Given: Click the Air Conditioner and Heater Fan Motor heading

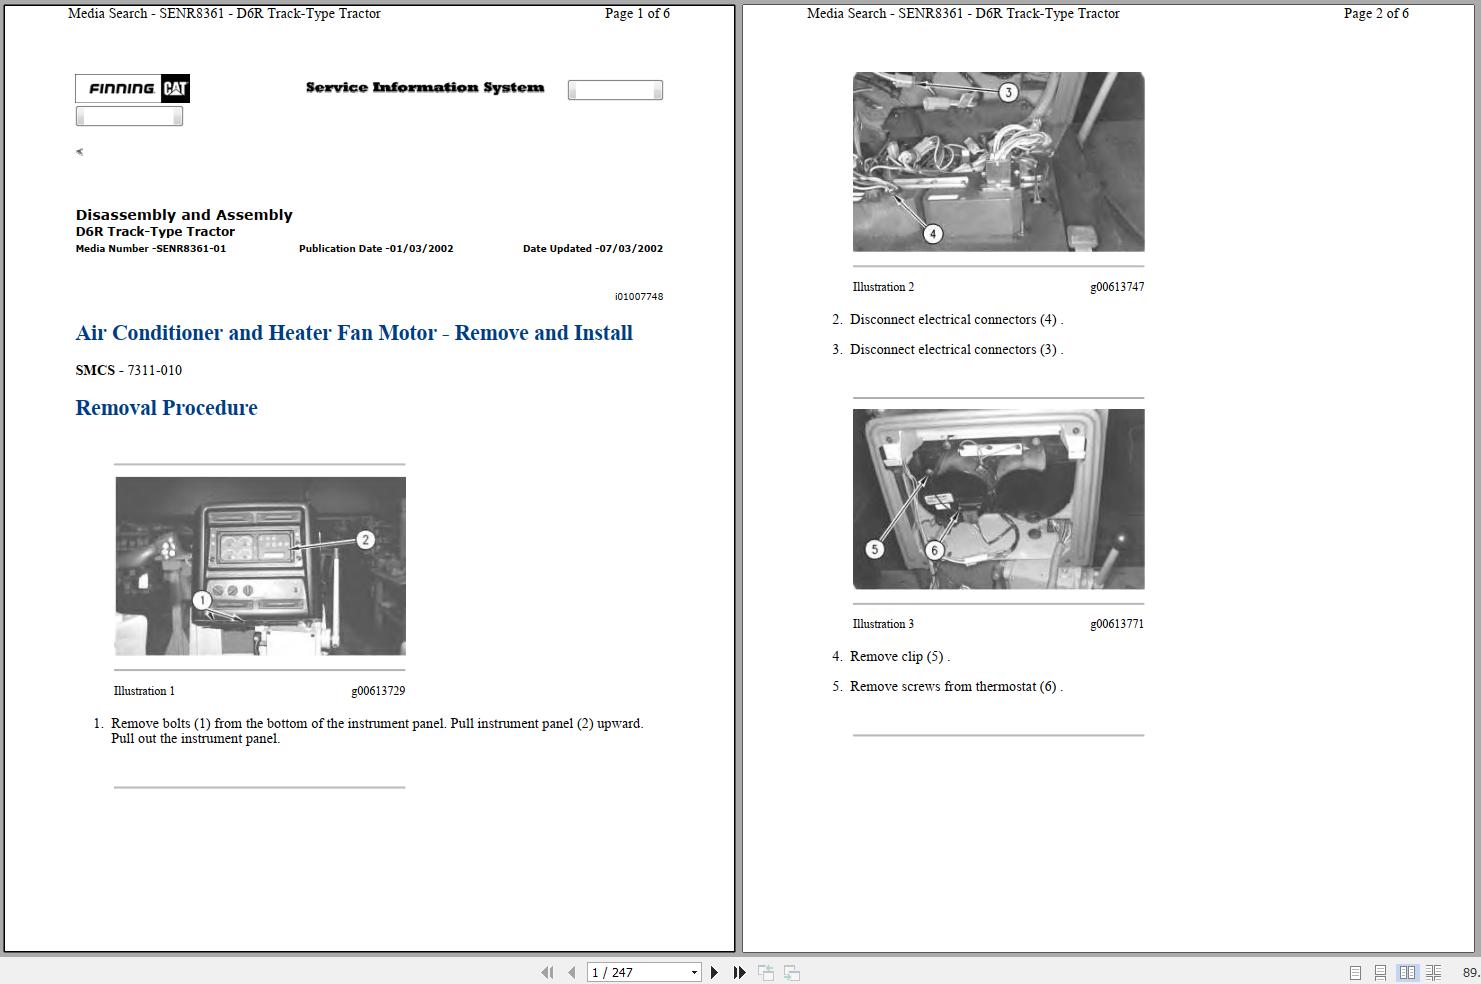Looking at the screenshot, I should pyautogui.click(x=354, y=333).
